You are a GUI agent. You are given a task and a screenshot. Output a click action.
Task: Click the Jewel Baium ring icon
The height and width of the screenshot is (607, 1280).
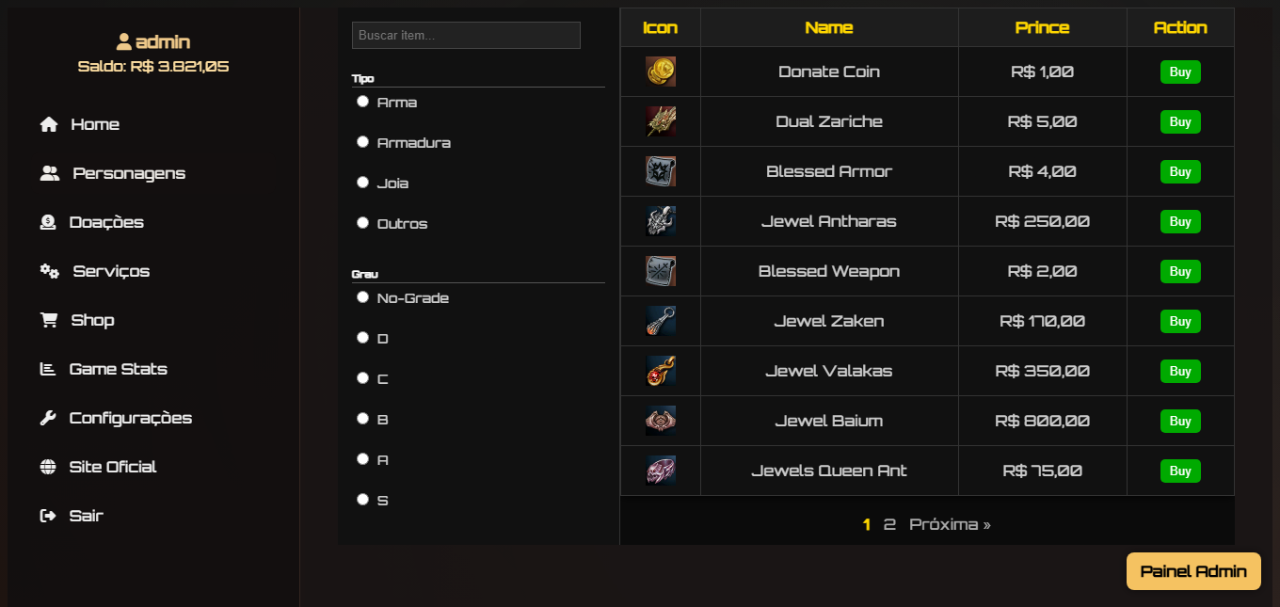click(660, 421)
